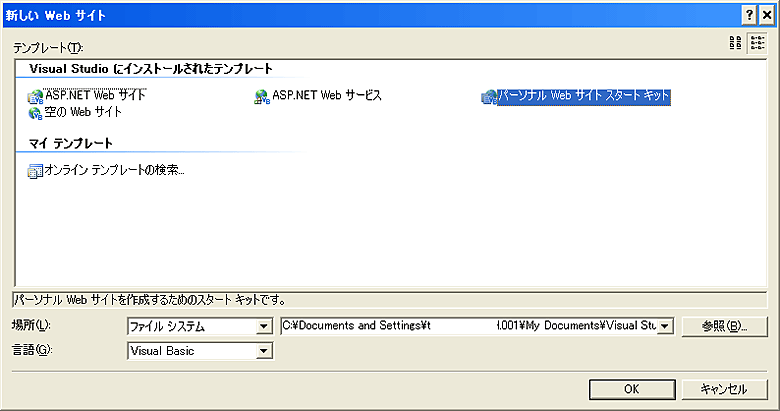The height and width of the screenshot is (411, 780).
Task: Click the マイ テンプレート section header
Action: [x=71, y=144]
